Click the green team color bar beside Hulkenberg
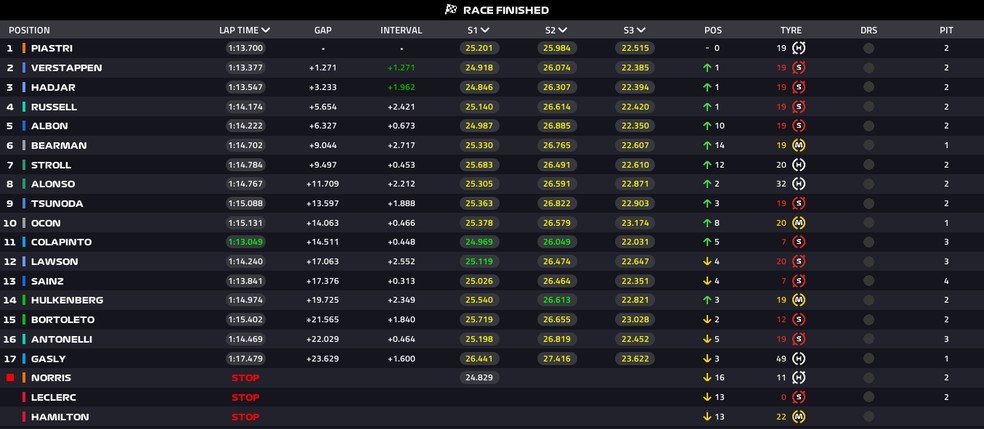 [24, 300]
